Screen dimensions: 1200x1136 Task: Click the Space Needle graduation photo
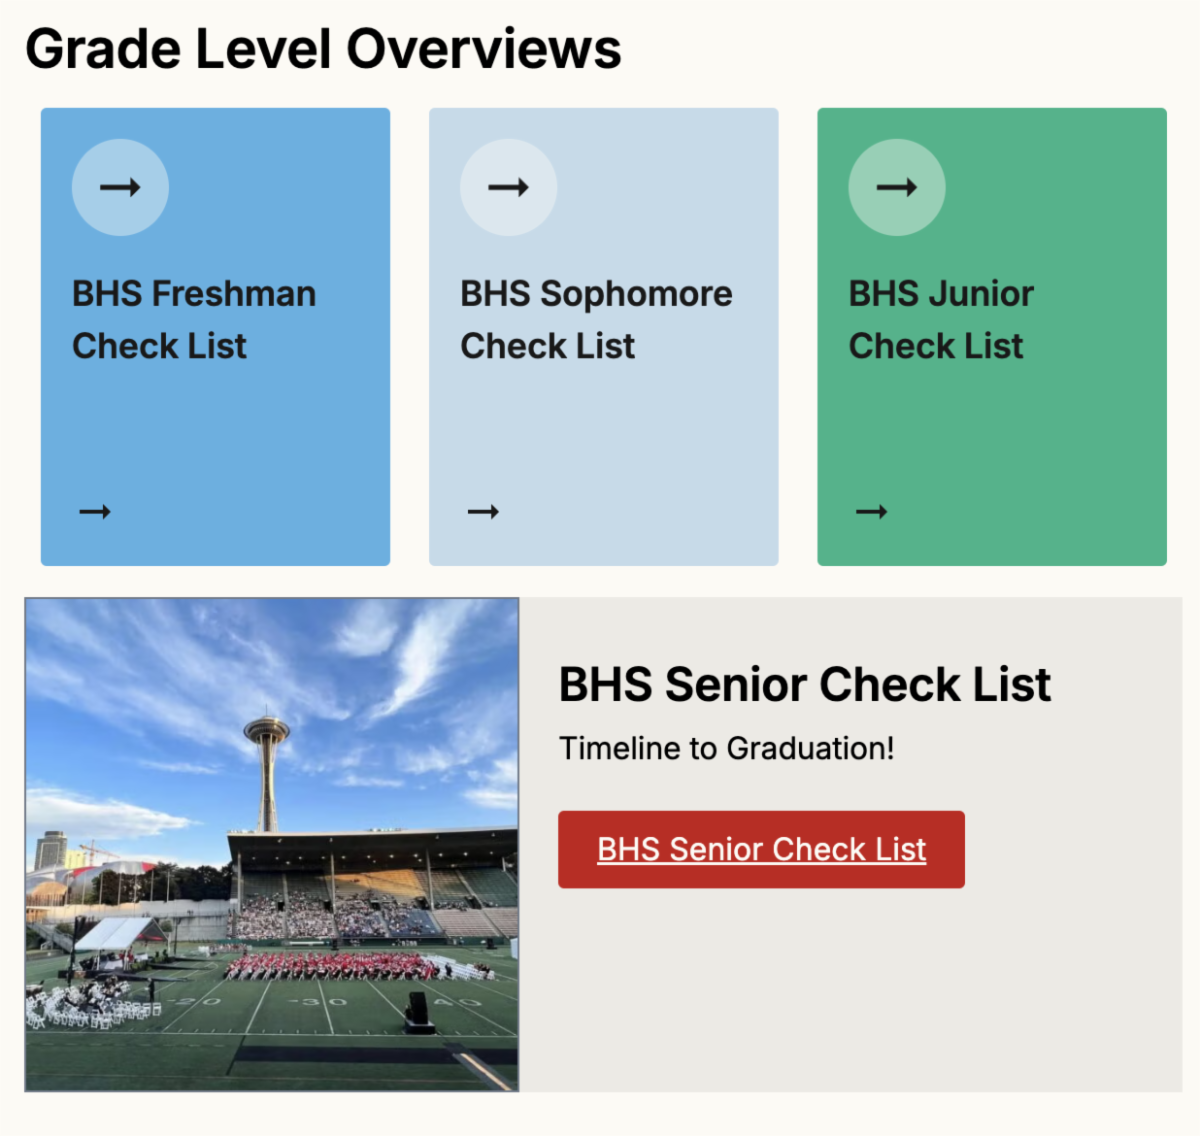pos(272,845)
